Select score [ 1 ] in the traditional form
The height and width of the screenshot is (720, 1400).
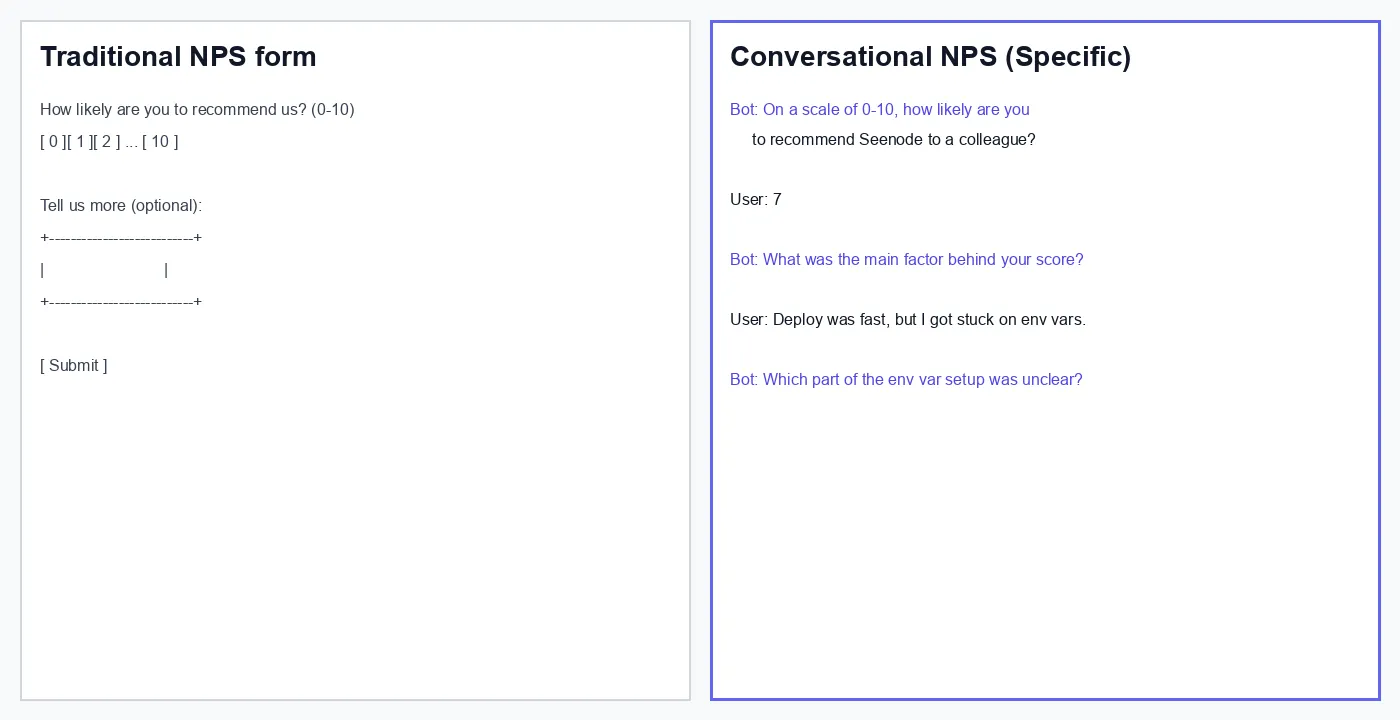(80, 142)
